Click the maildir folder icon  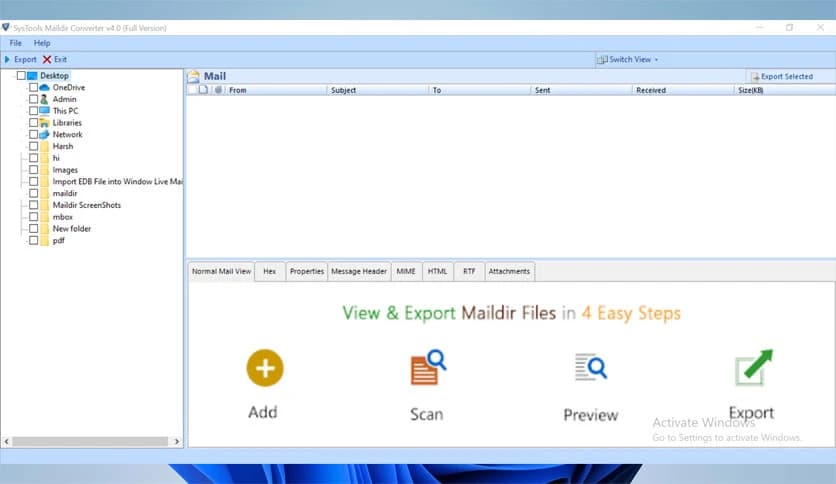tap(44, 193)
